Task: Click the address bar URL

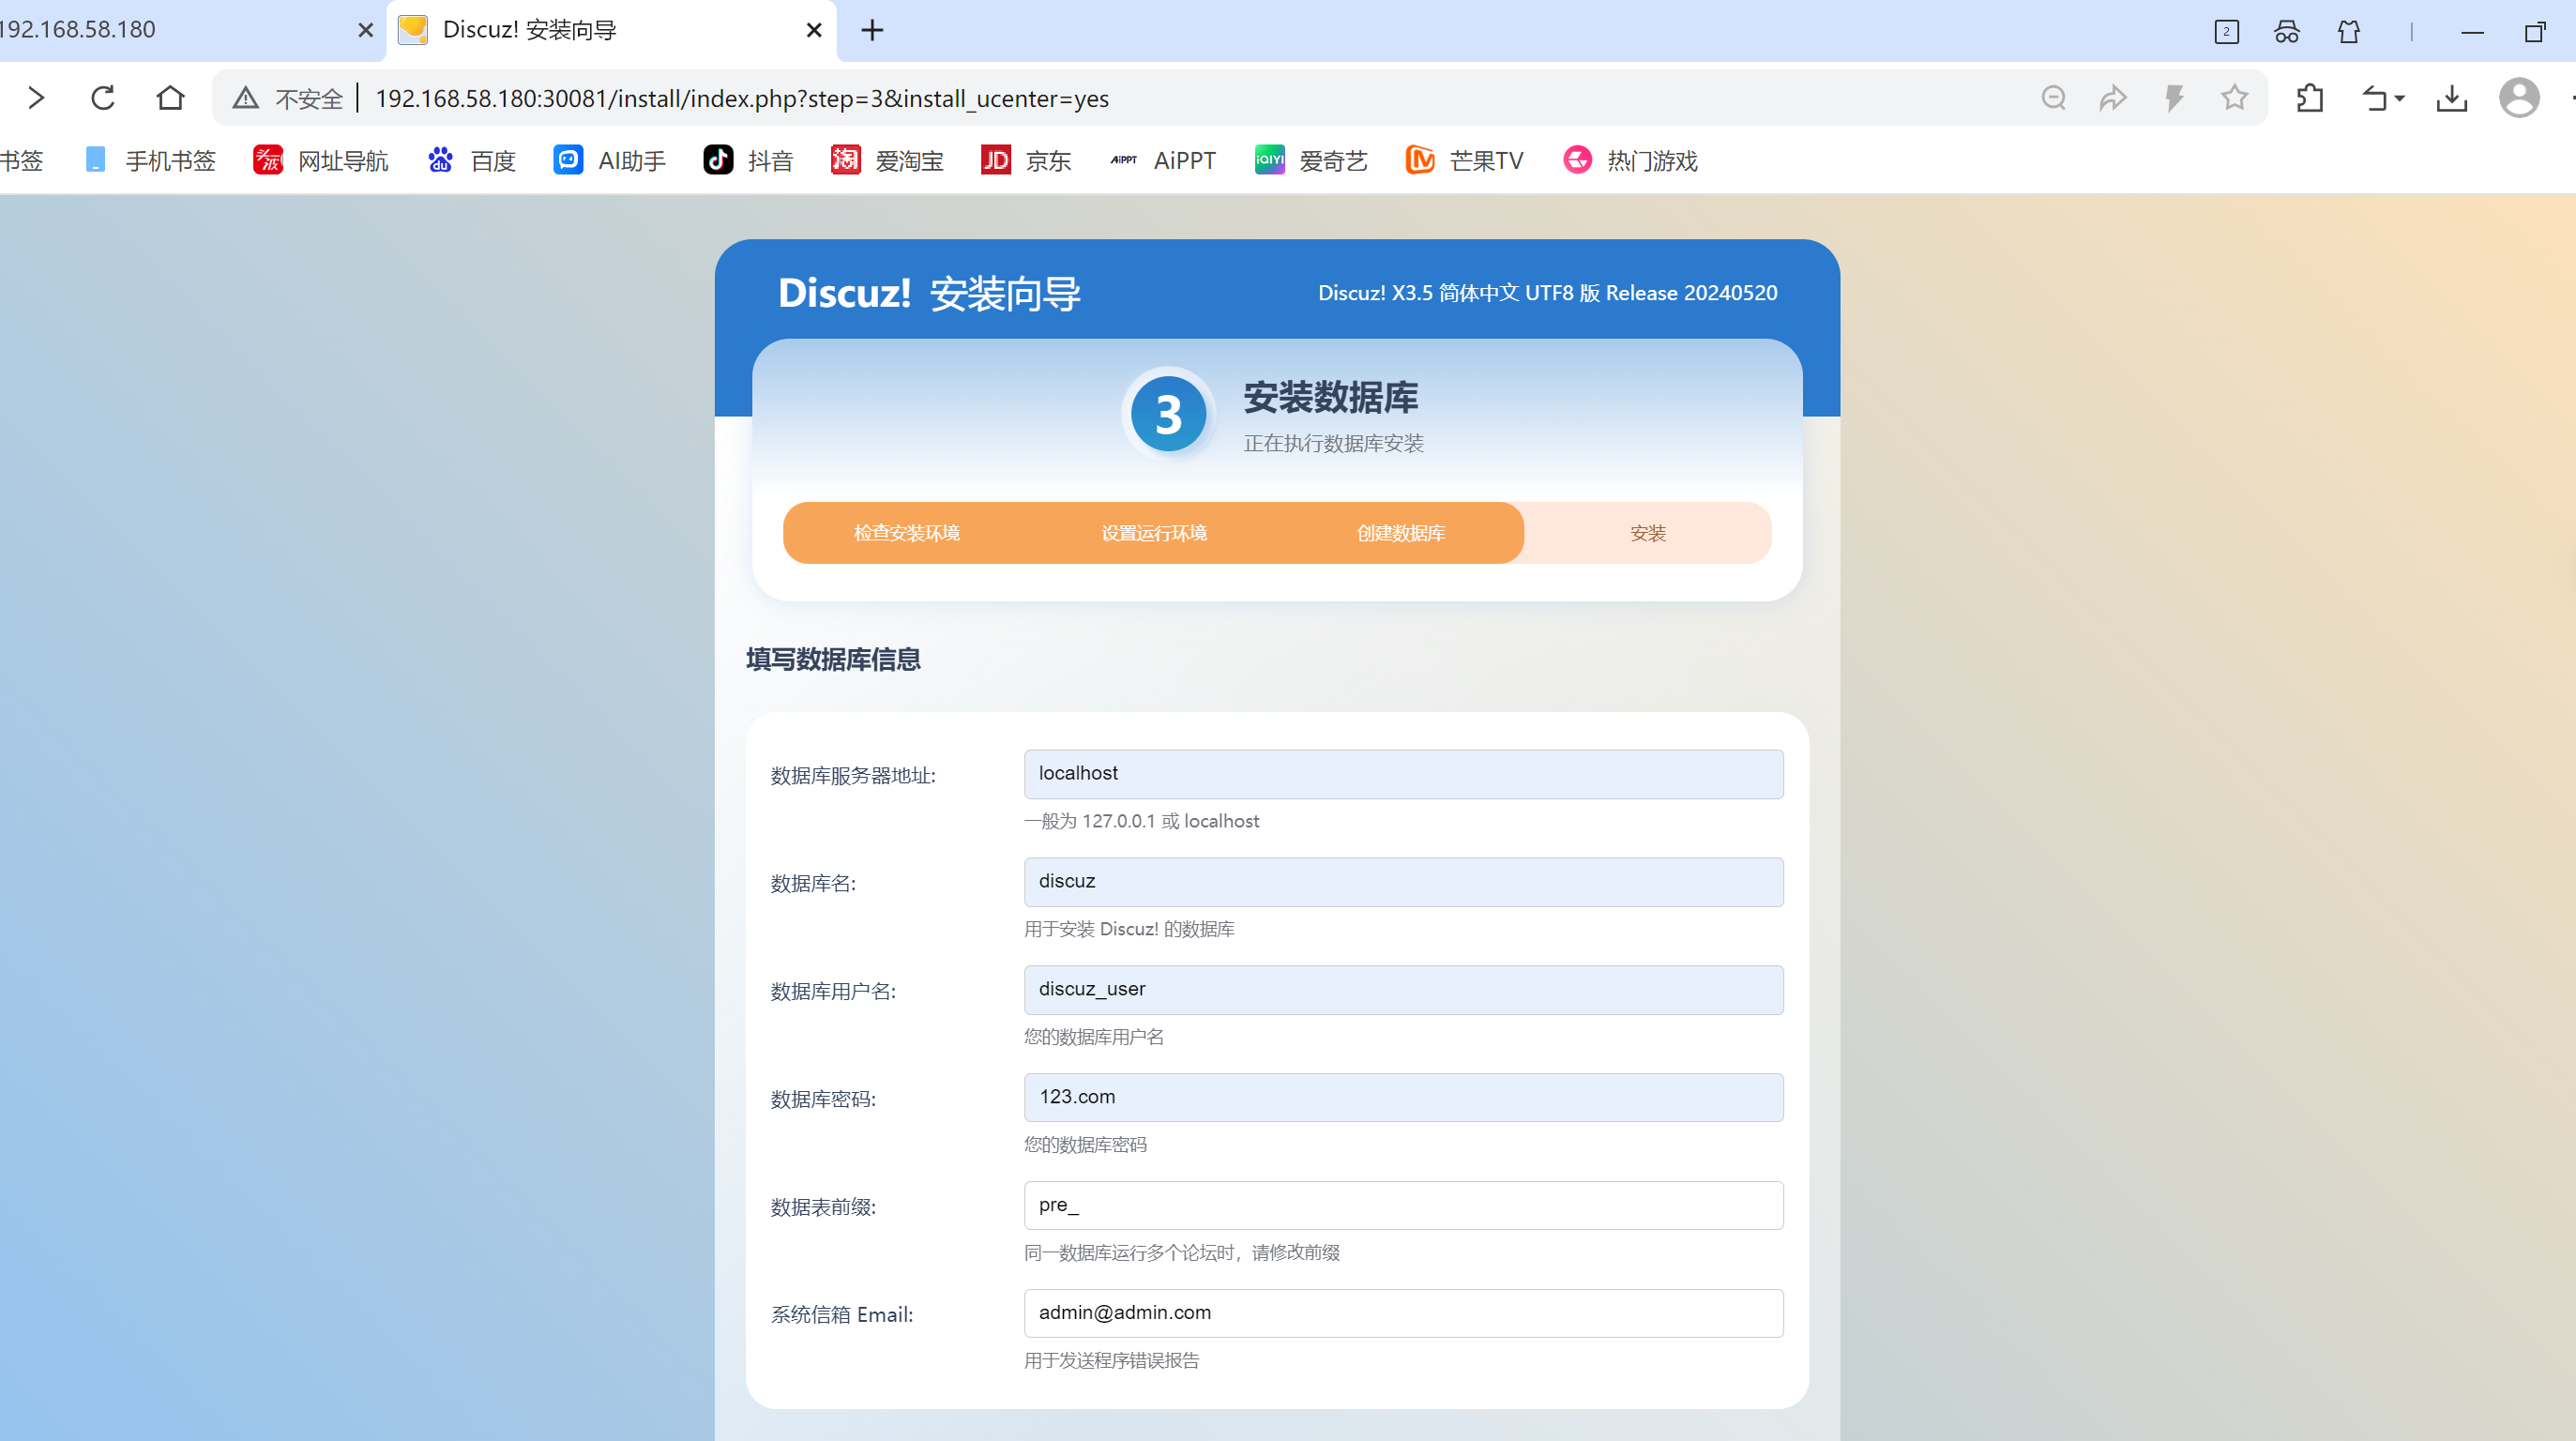Action: pyautogui.click(x=742, y=98)
